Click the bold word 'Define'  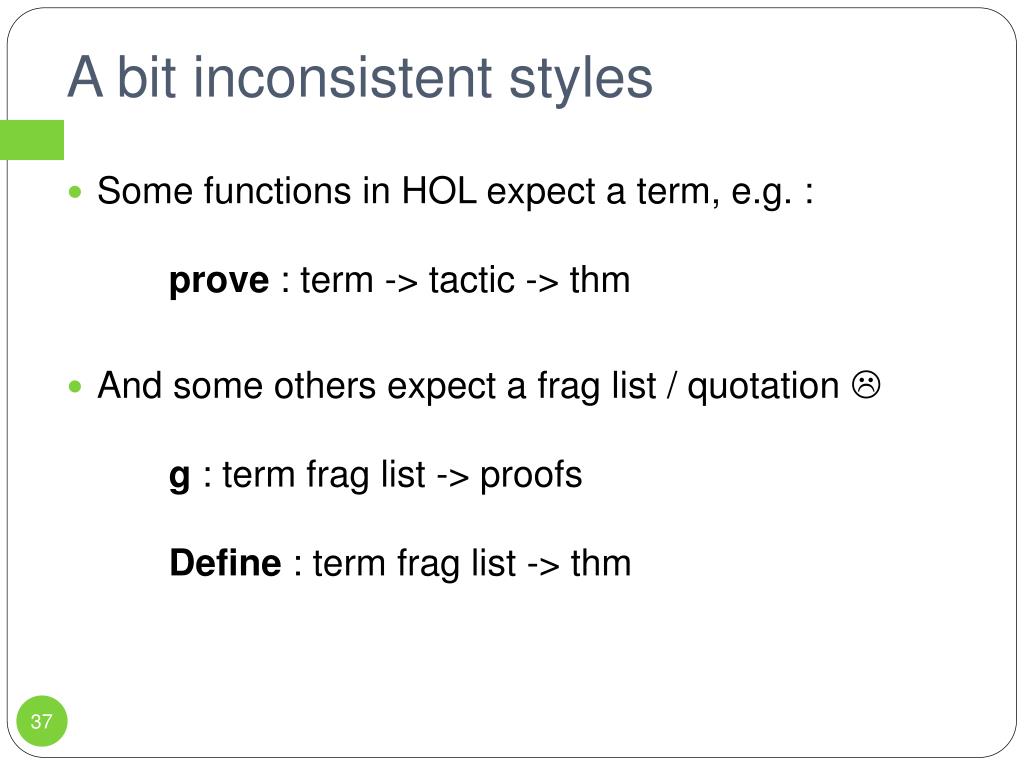coord(225,563)
